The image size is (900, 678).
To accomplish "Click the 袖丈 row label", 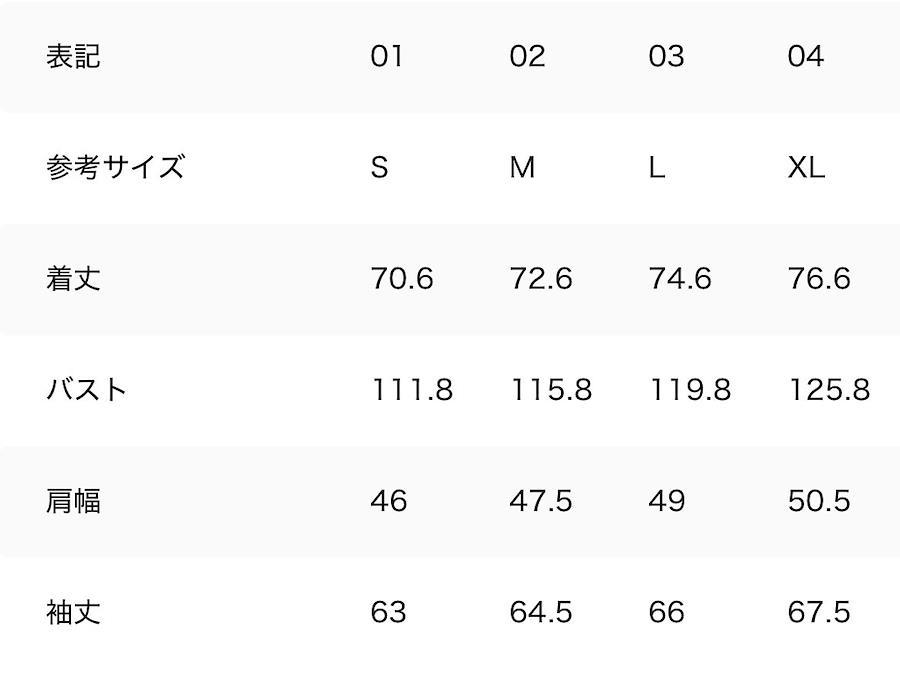I will pyautogui.click(x=73, y=611).
